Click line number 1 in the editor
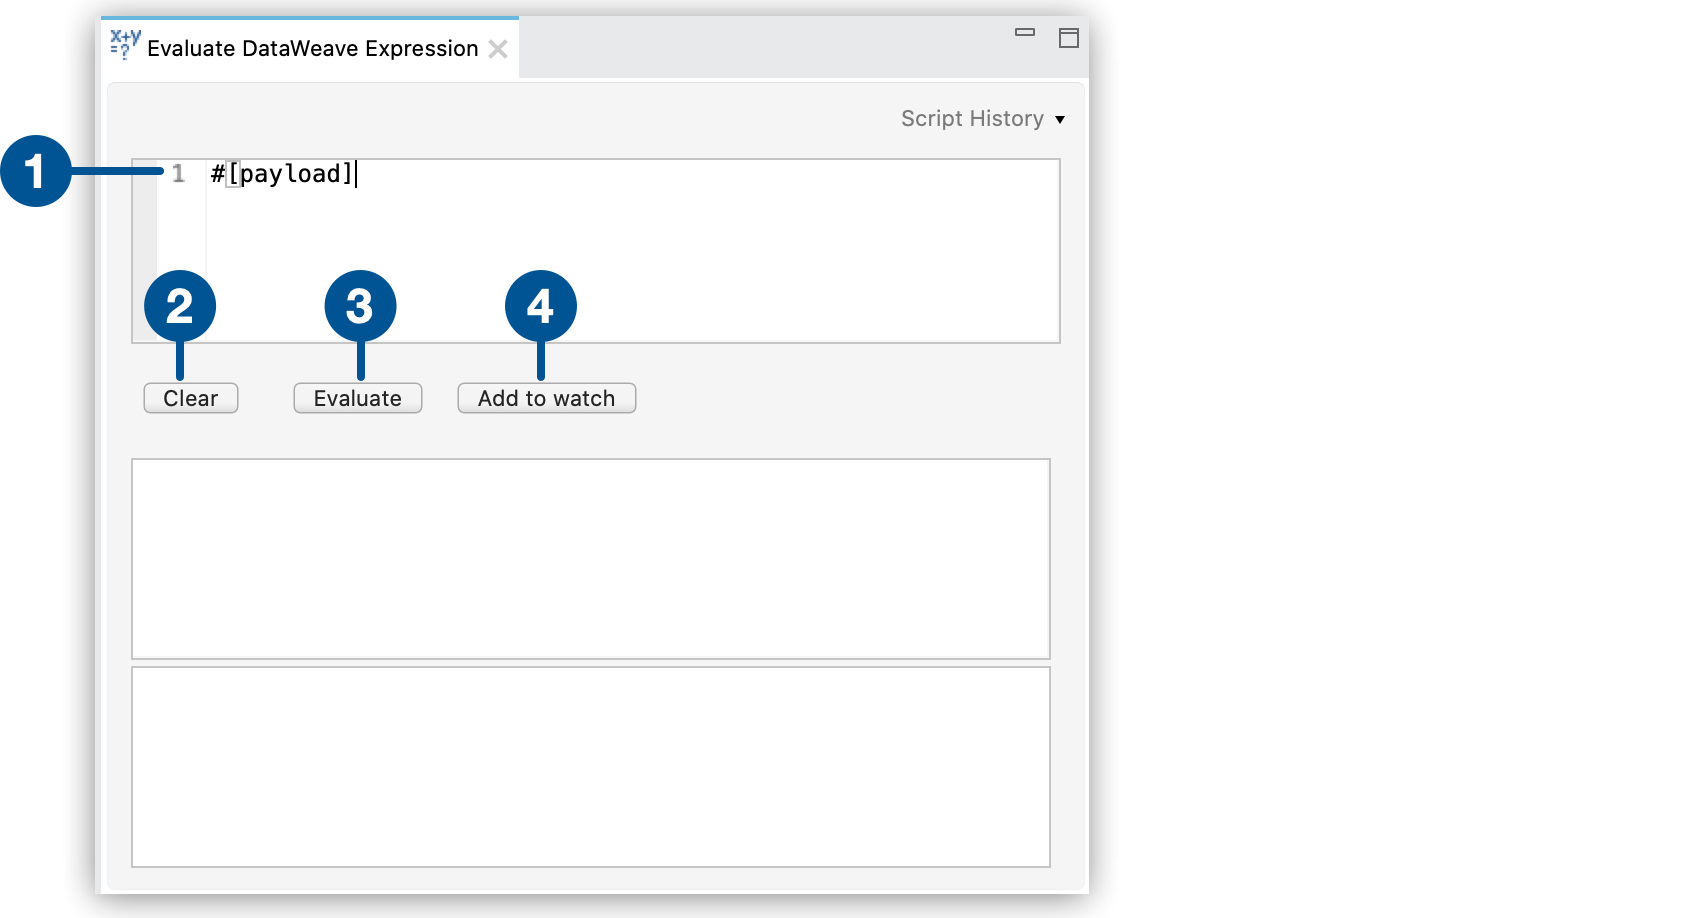The height and width of the screenshot is (918, 1694). click(x=179, y=174)
